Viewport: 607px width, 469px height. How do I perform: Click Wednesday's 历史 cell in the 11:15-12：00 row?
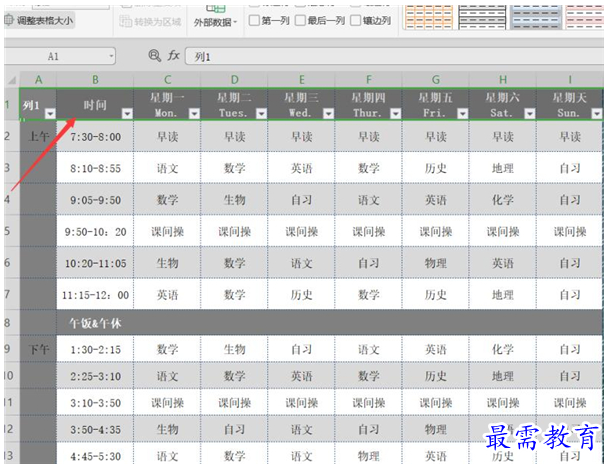tap(302, 295)
